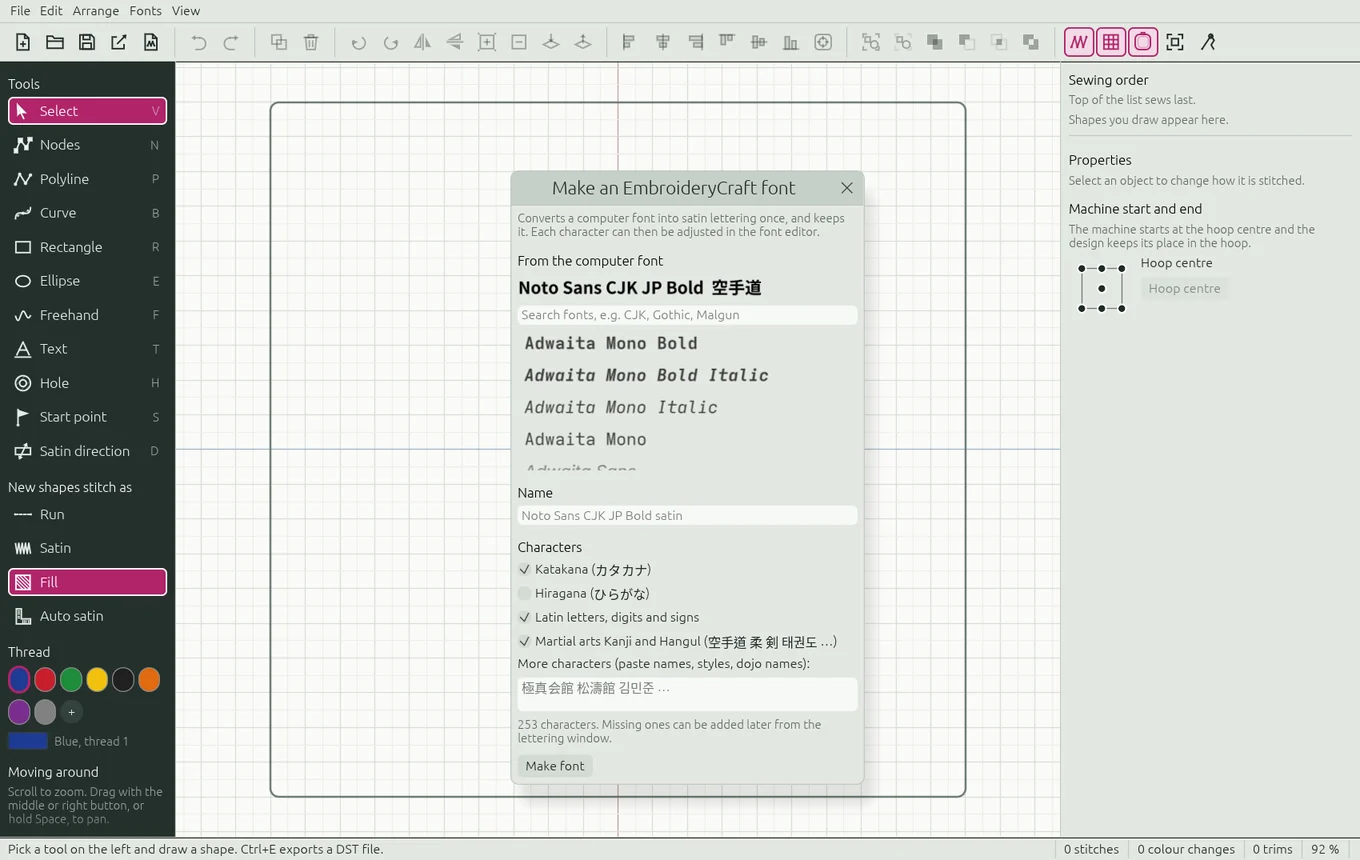Toggle the hoop display toolbar icon
The height and width of the screenshot is (860, 1360).
click(1143, 42)
